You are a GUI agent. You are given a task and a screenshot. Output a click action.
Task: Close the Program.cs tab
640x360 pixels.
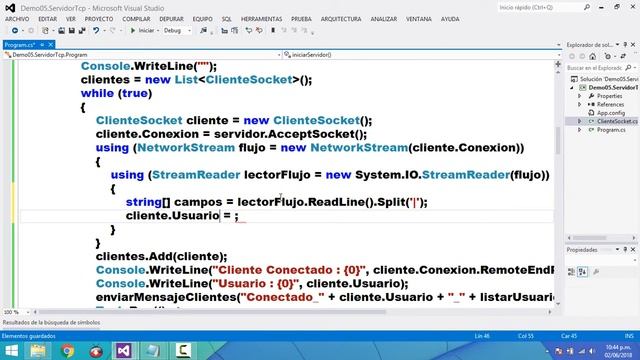(51, 45)
